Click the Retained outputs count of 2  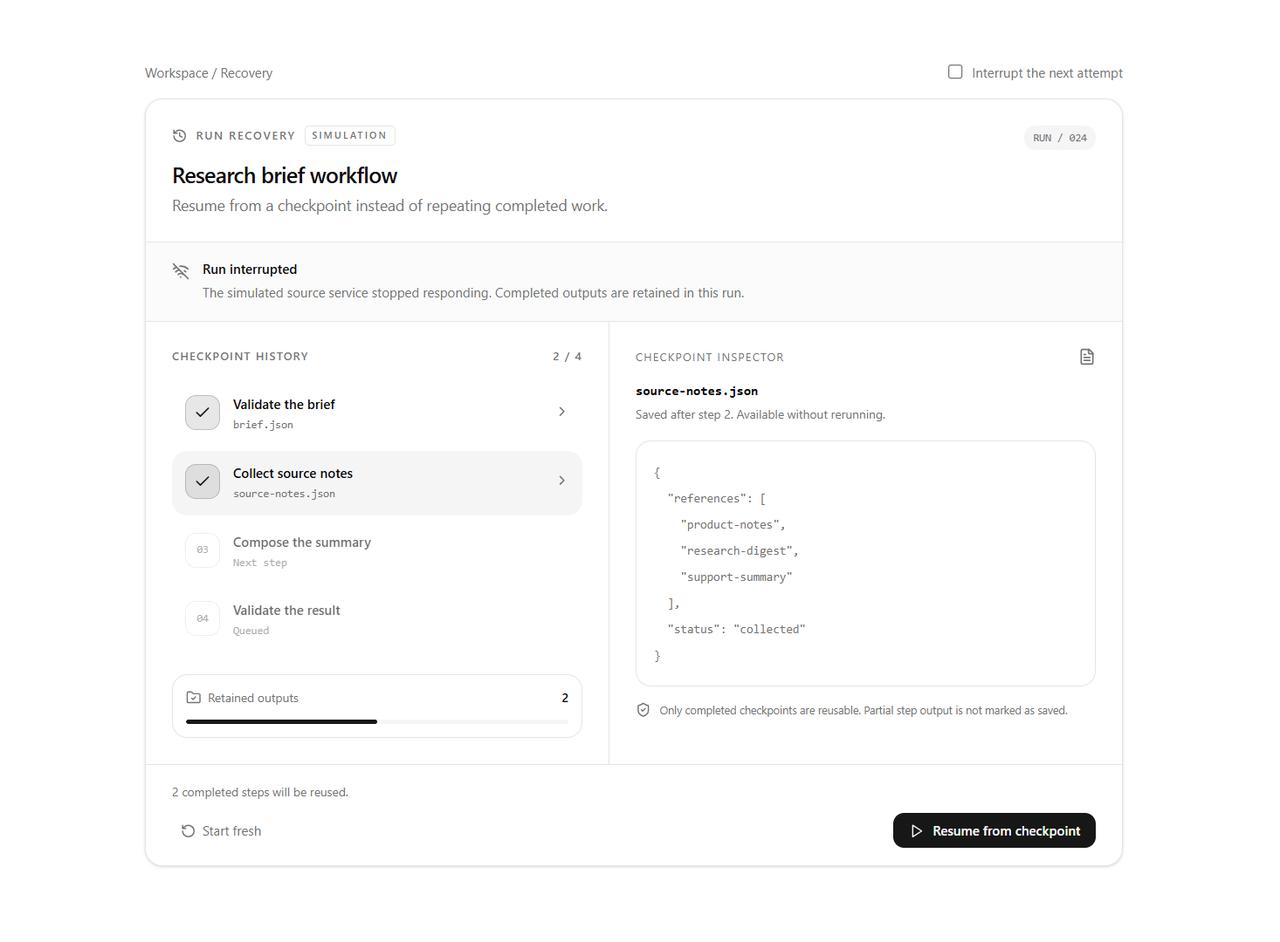coord(565,698)
